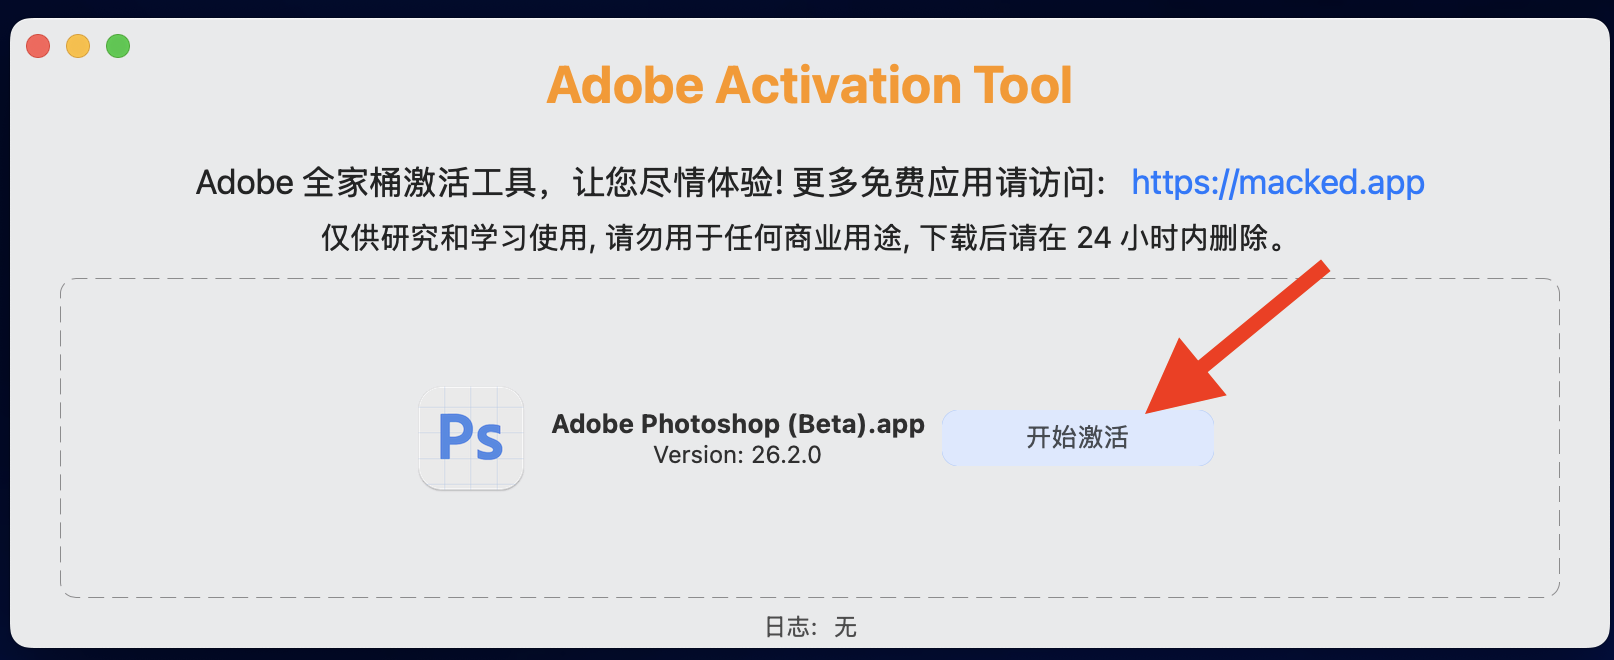Screen dimensions: 1614x660
Task: Select the Adobe Photoshop (Beta).app name
Action: tap(738, 424)
